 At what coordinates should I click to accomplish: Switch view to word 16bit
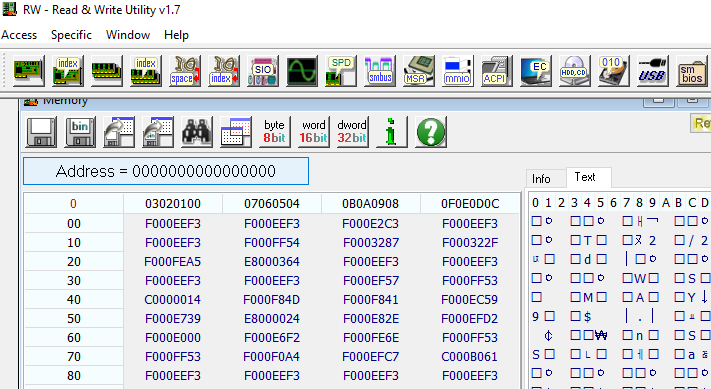(x=313, y=132)
